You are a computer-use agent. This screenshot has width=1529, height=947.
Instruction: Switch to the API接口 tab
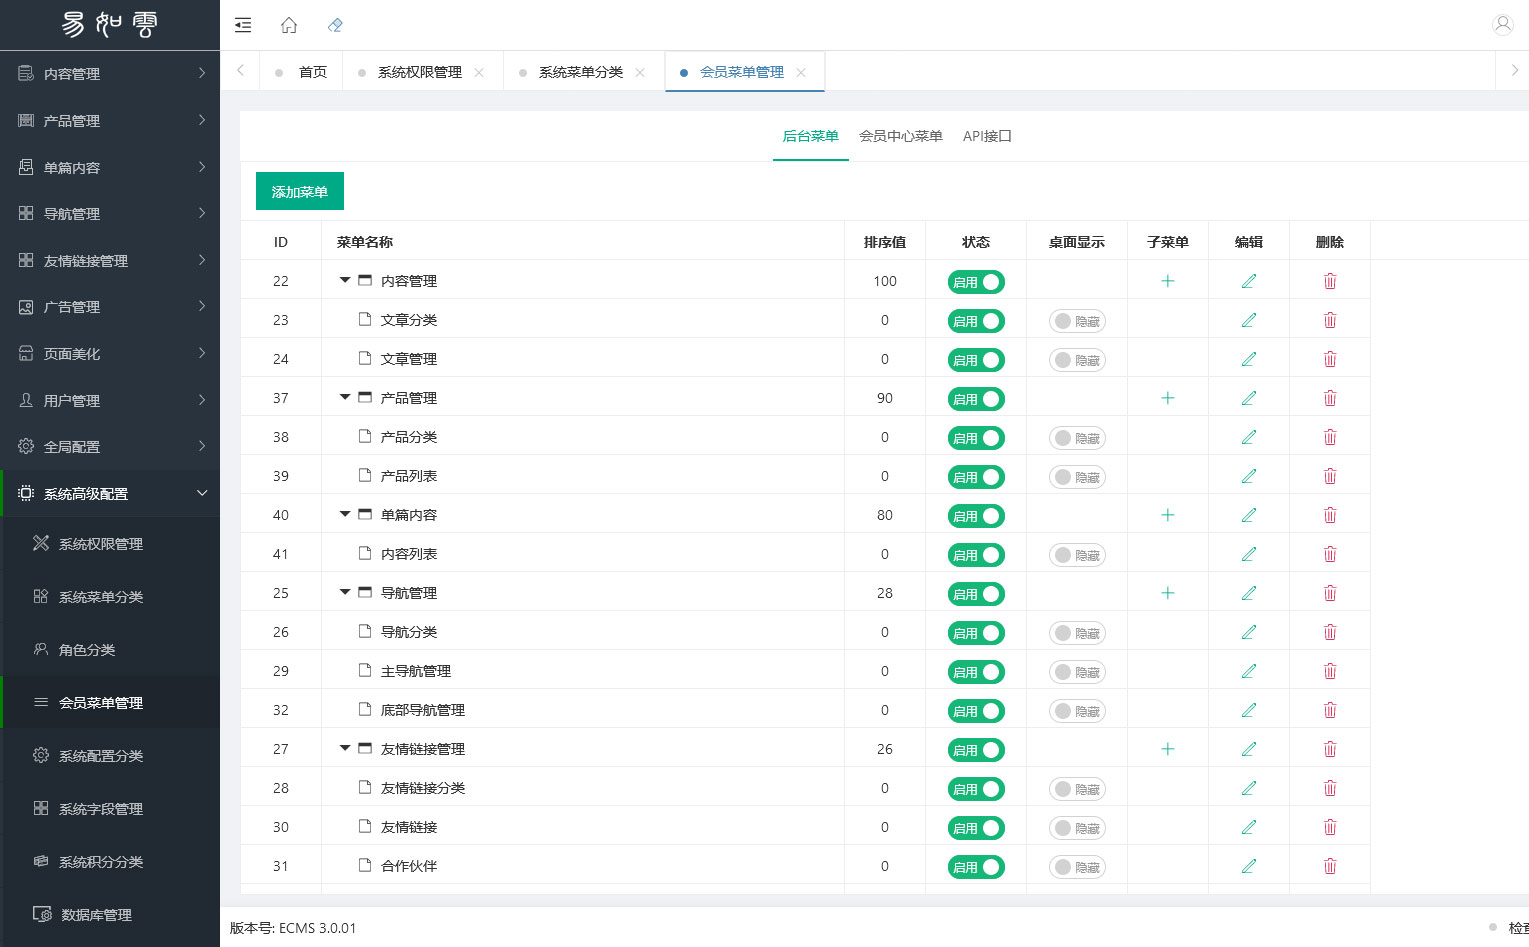987,136
